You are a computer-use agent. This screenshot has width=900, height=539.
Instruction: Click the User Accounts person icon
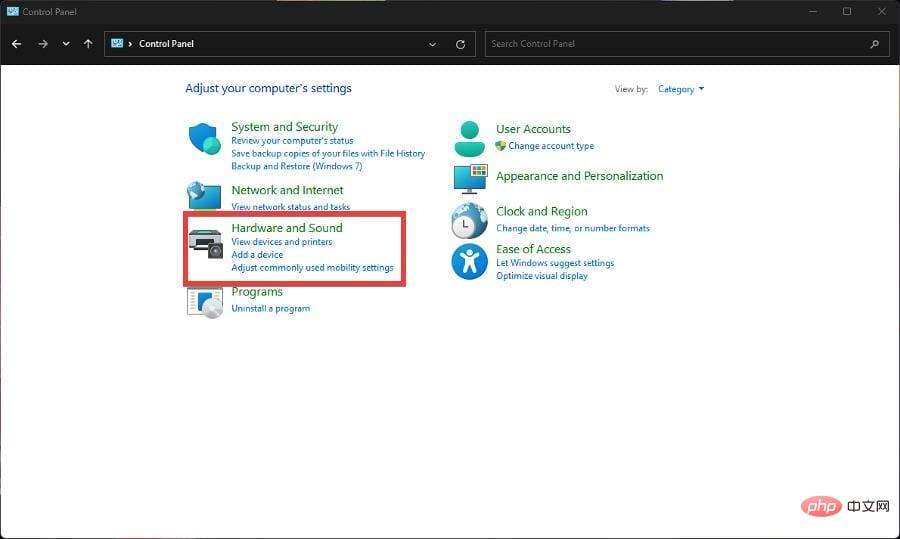coord(470,138)
